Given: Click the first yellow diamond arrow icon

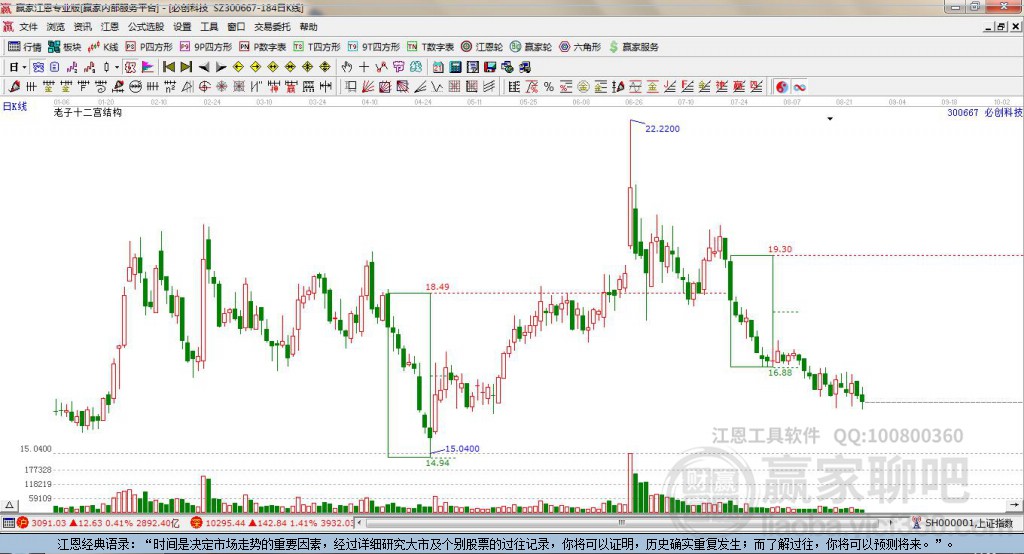Looking at the screenshot, I should click(238, 67).
